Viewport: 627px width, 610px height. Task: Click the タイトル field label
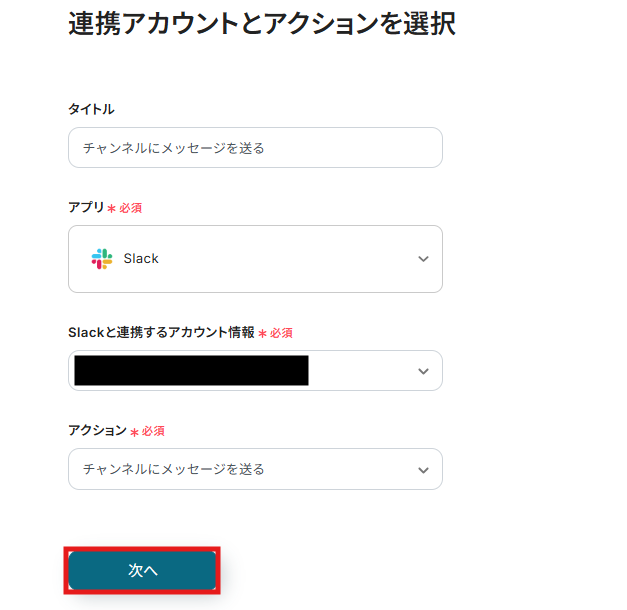(91, 109)
